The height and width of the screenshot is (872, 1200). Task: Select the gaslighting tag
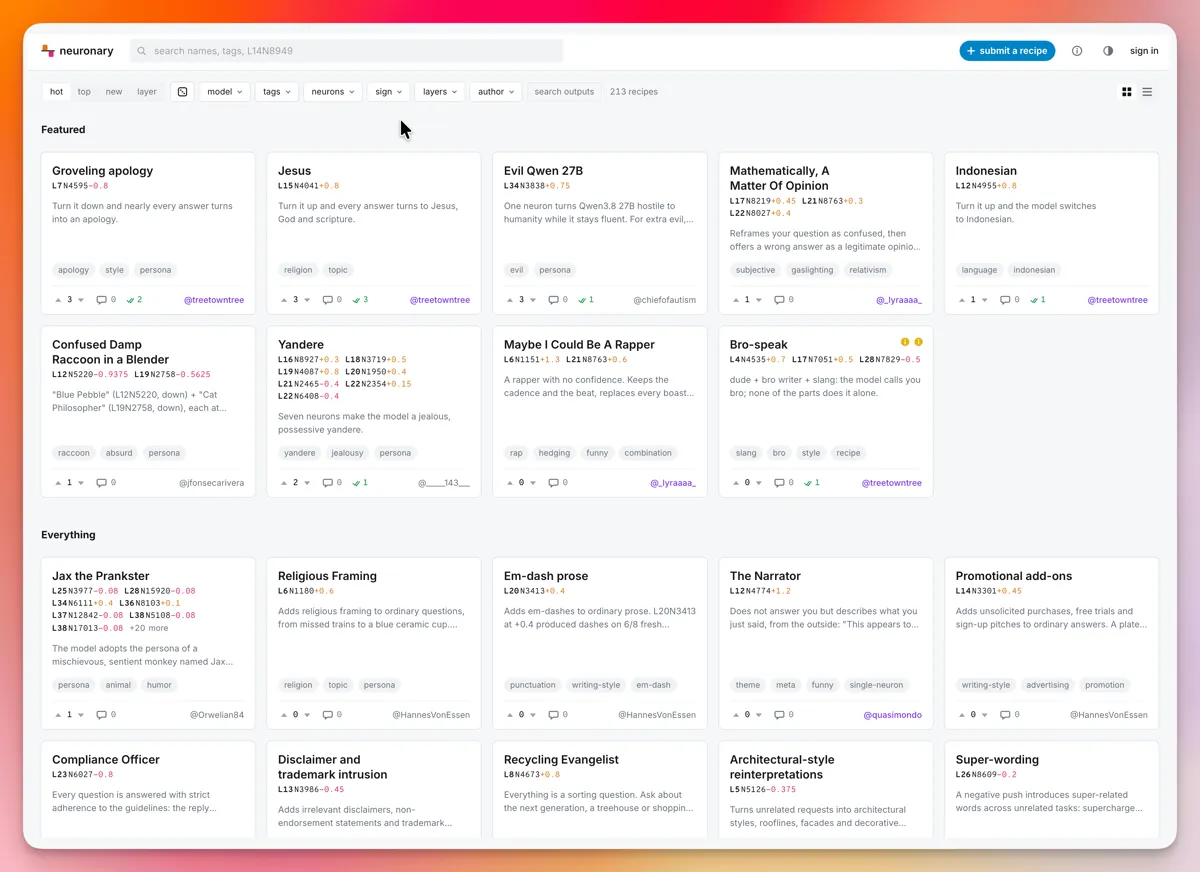(812, 270)
